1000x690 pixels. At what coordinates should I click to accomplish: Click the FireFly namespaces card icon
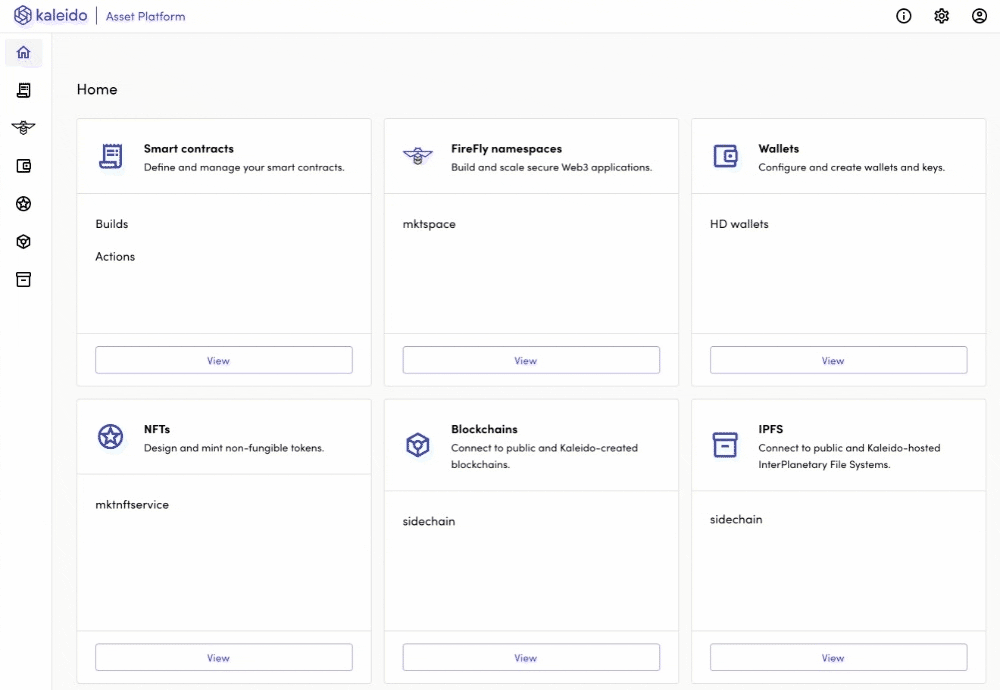[x=418, y=155]
